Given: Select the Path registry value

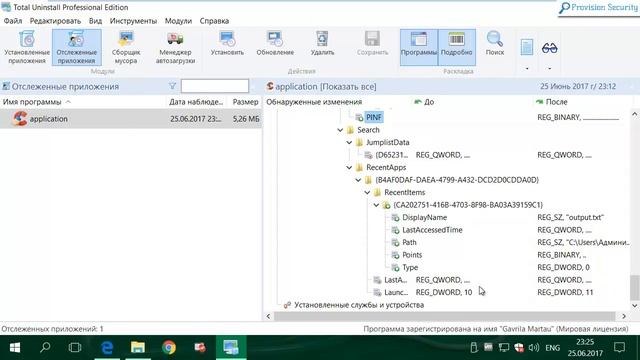Looking at the screenshot, I should pos(409,242).
